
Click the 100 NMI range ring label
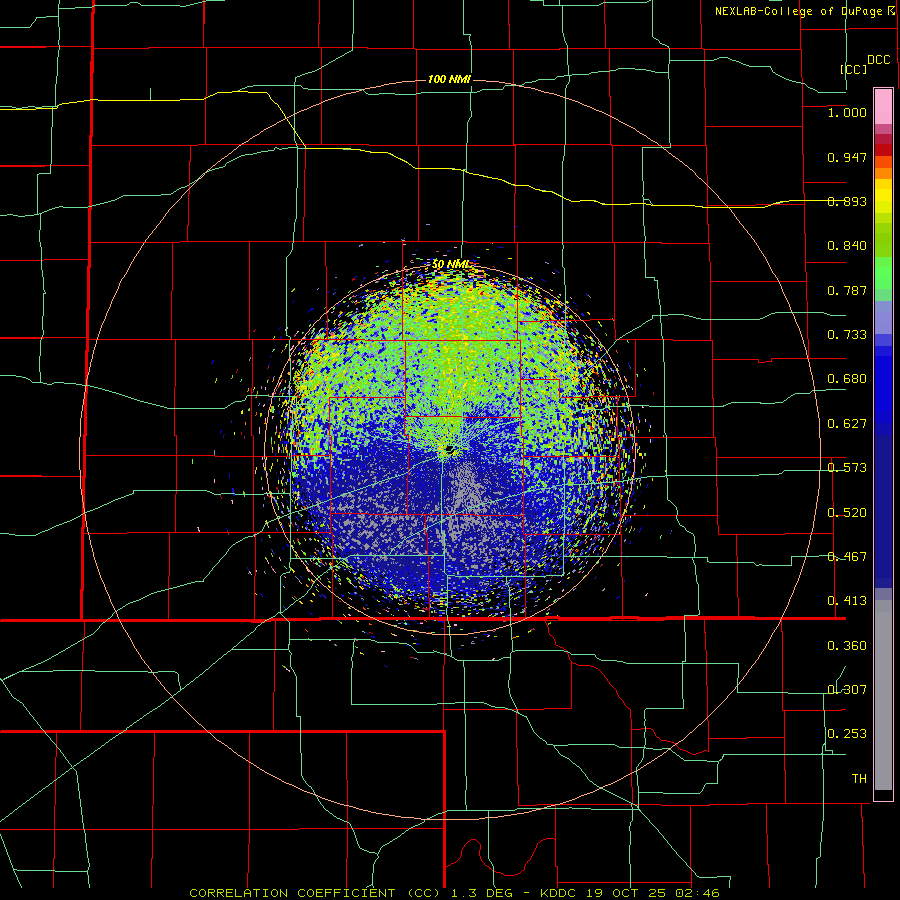(x=449, y=79)
